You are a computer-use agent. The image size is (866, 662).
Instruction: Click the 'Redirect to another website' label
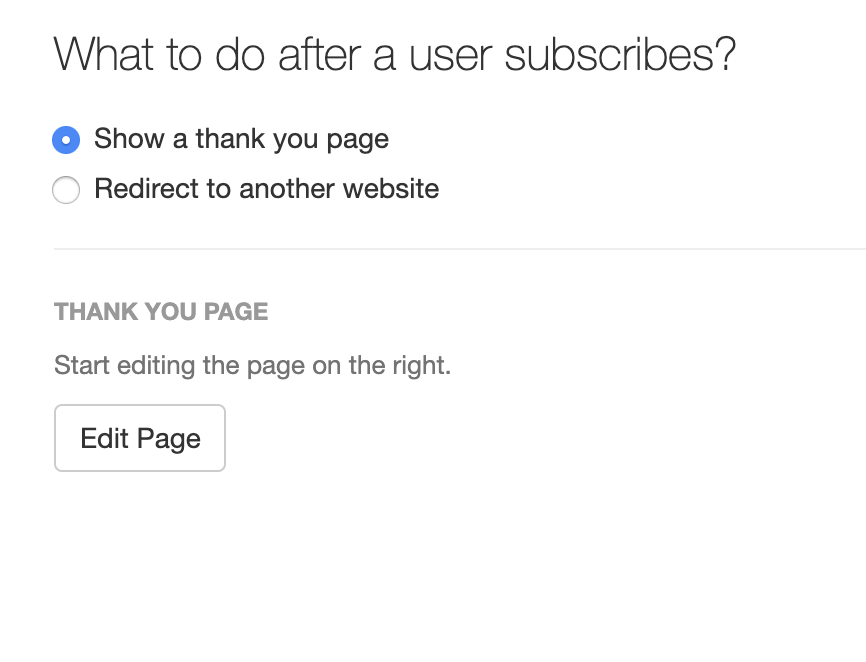[x=265, y=189]
